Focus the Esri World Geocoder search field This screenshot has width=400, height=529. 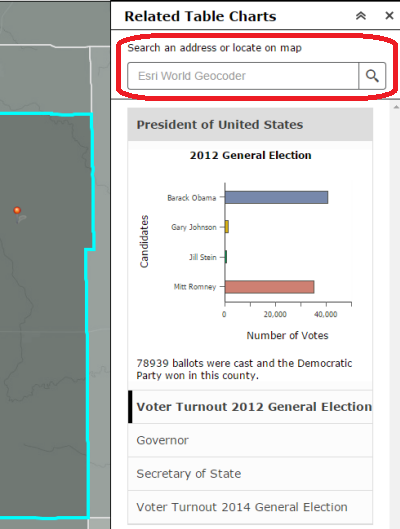(x=243, y=76)
